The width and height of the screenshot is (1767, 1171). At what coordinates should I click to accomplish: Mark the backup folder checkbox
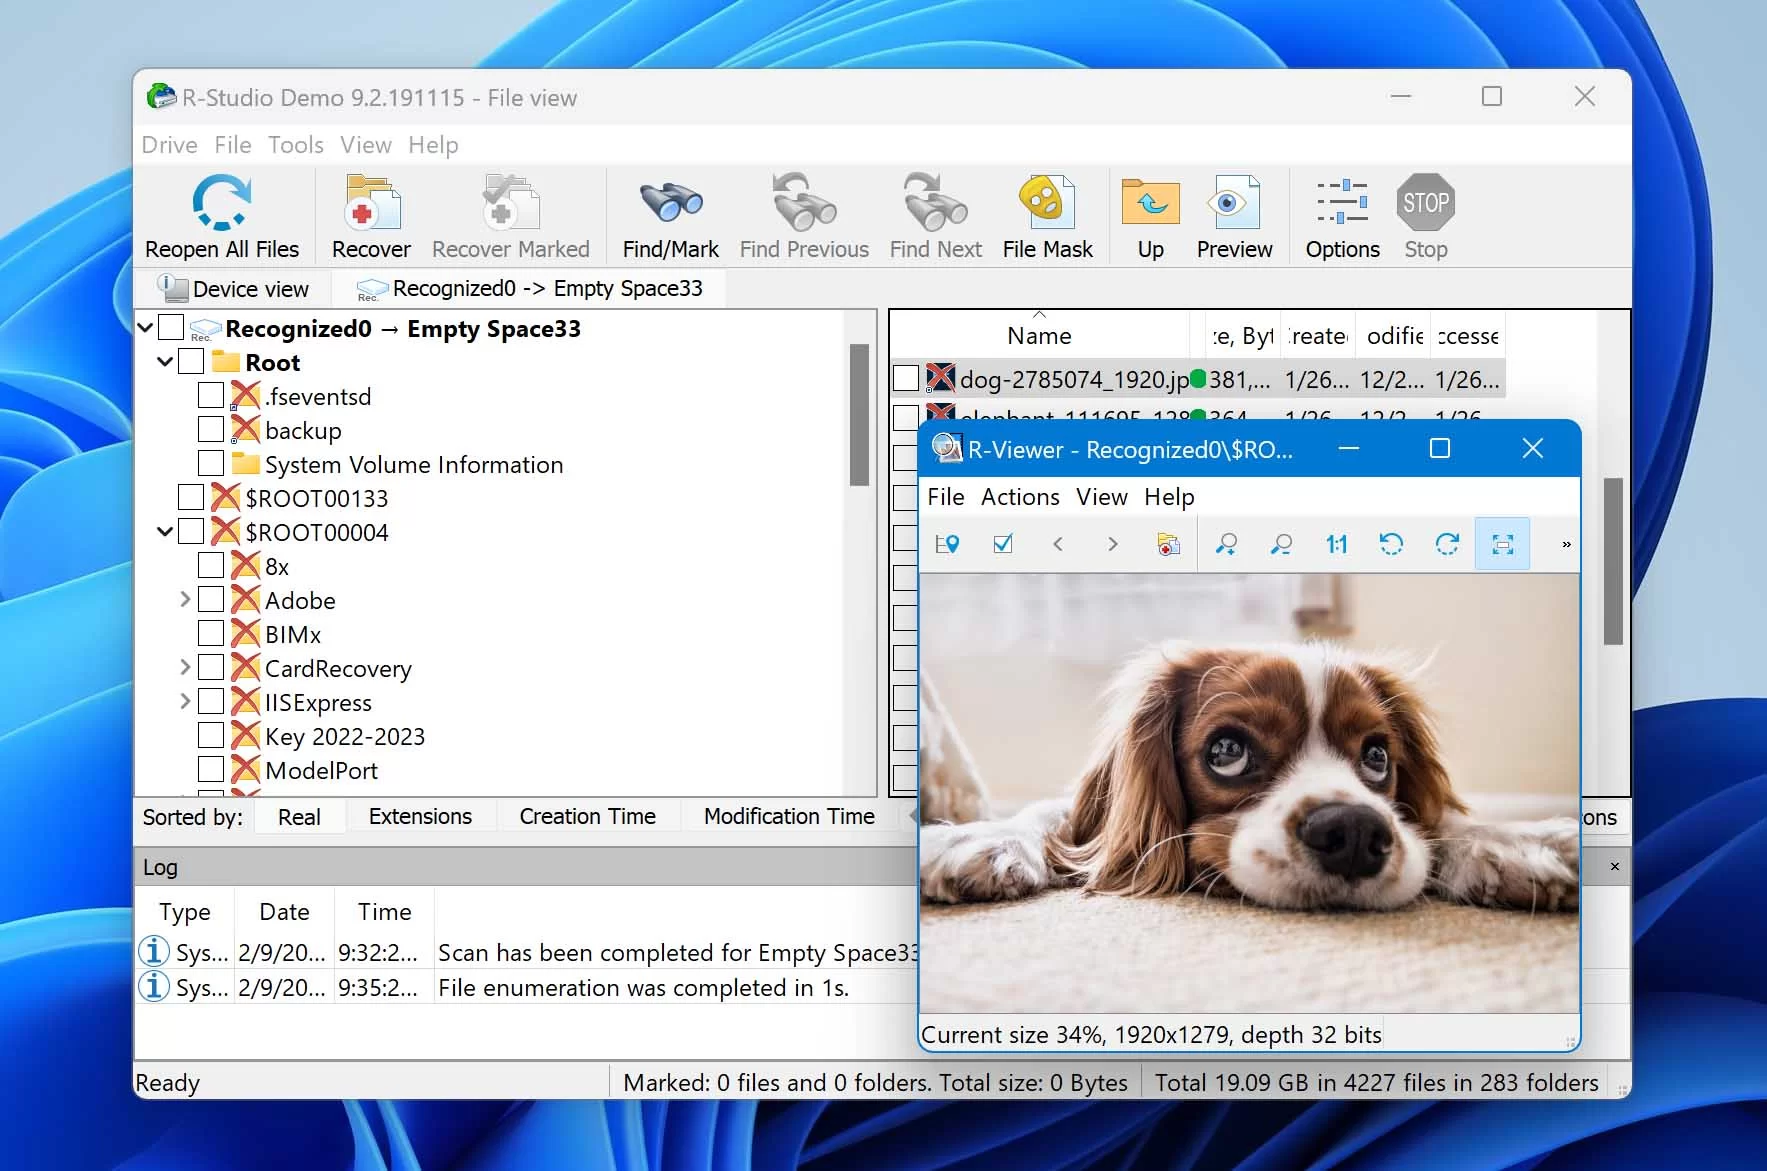[x=210, y=429]
